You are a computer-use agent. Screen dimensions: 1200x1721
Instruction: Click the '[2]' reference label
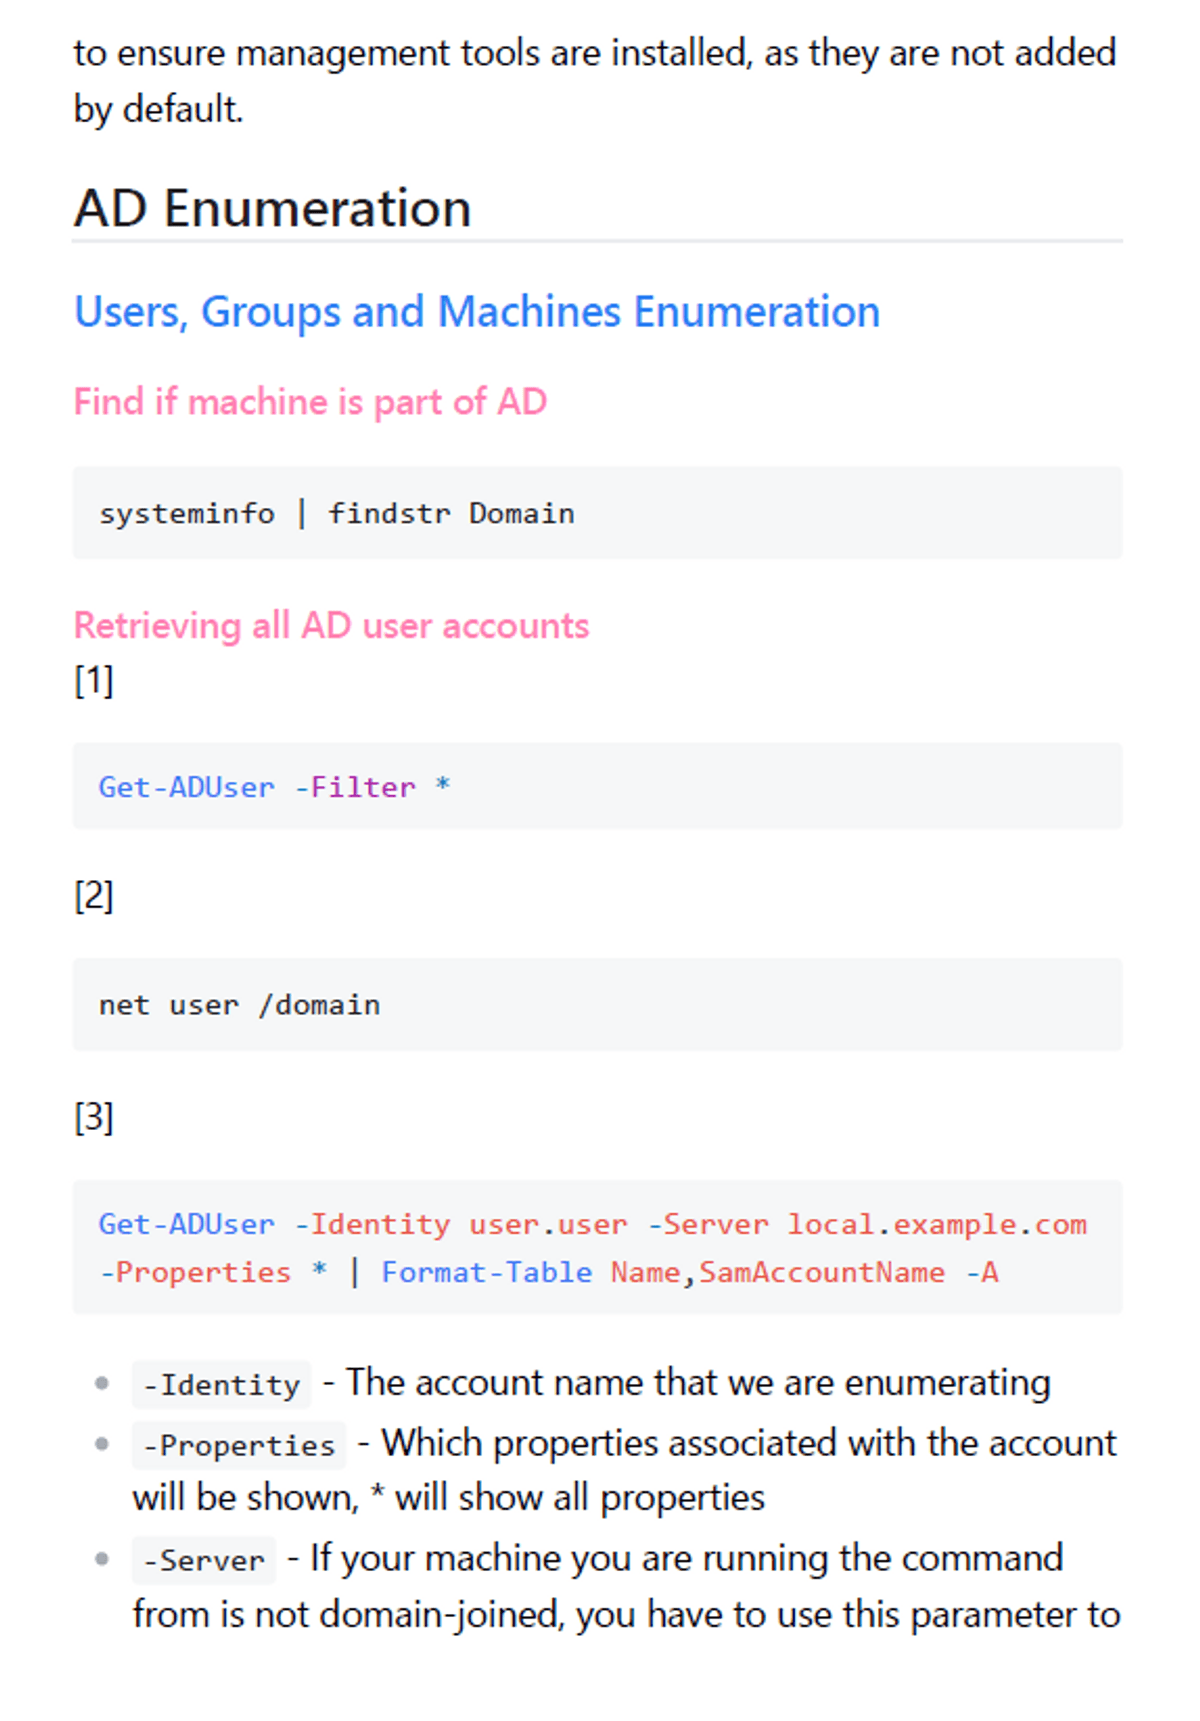pos(94,895)
